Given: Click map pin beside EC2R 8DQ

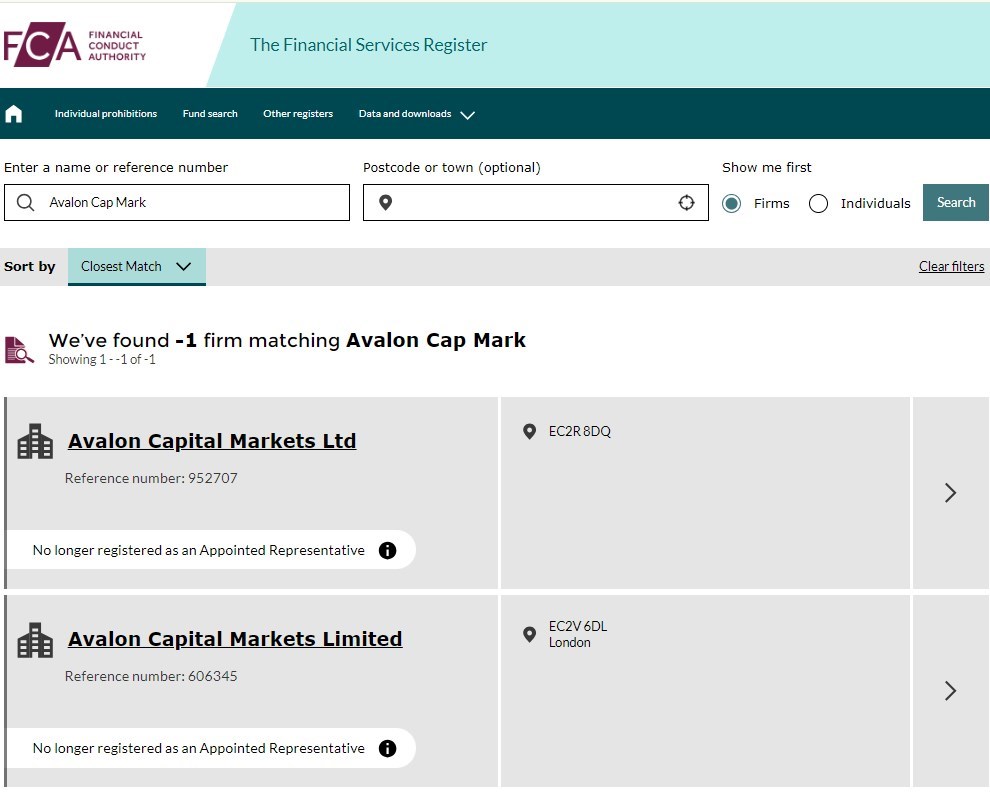Looking at the screenshot, I should (529, 431).
